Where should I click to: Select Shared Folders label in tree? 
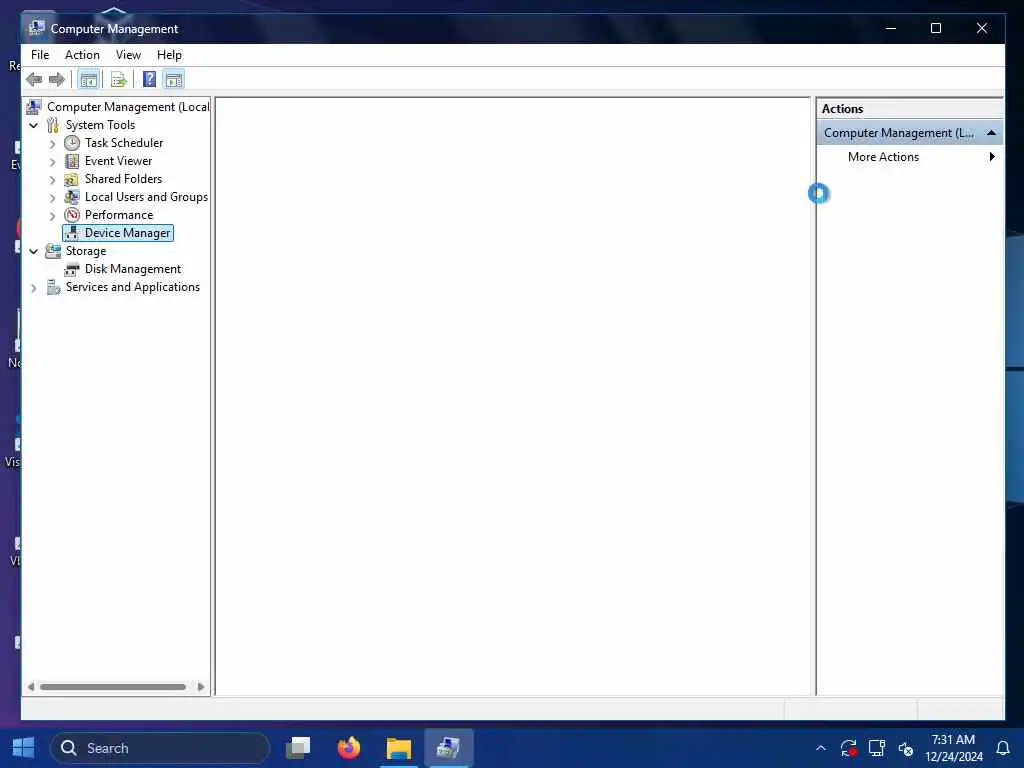pyautogui.click(x=123, y=179)
